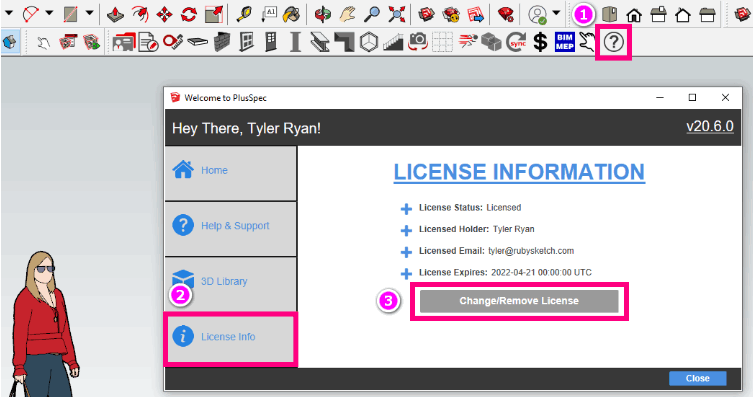Screen dimensions: 753x397
Task: Click the grey stacked cubes icon
Action: point(491,42)
